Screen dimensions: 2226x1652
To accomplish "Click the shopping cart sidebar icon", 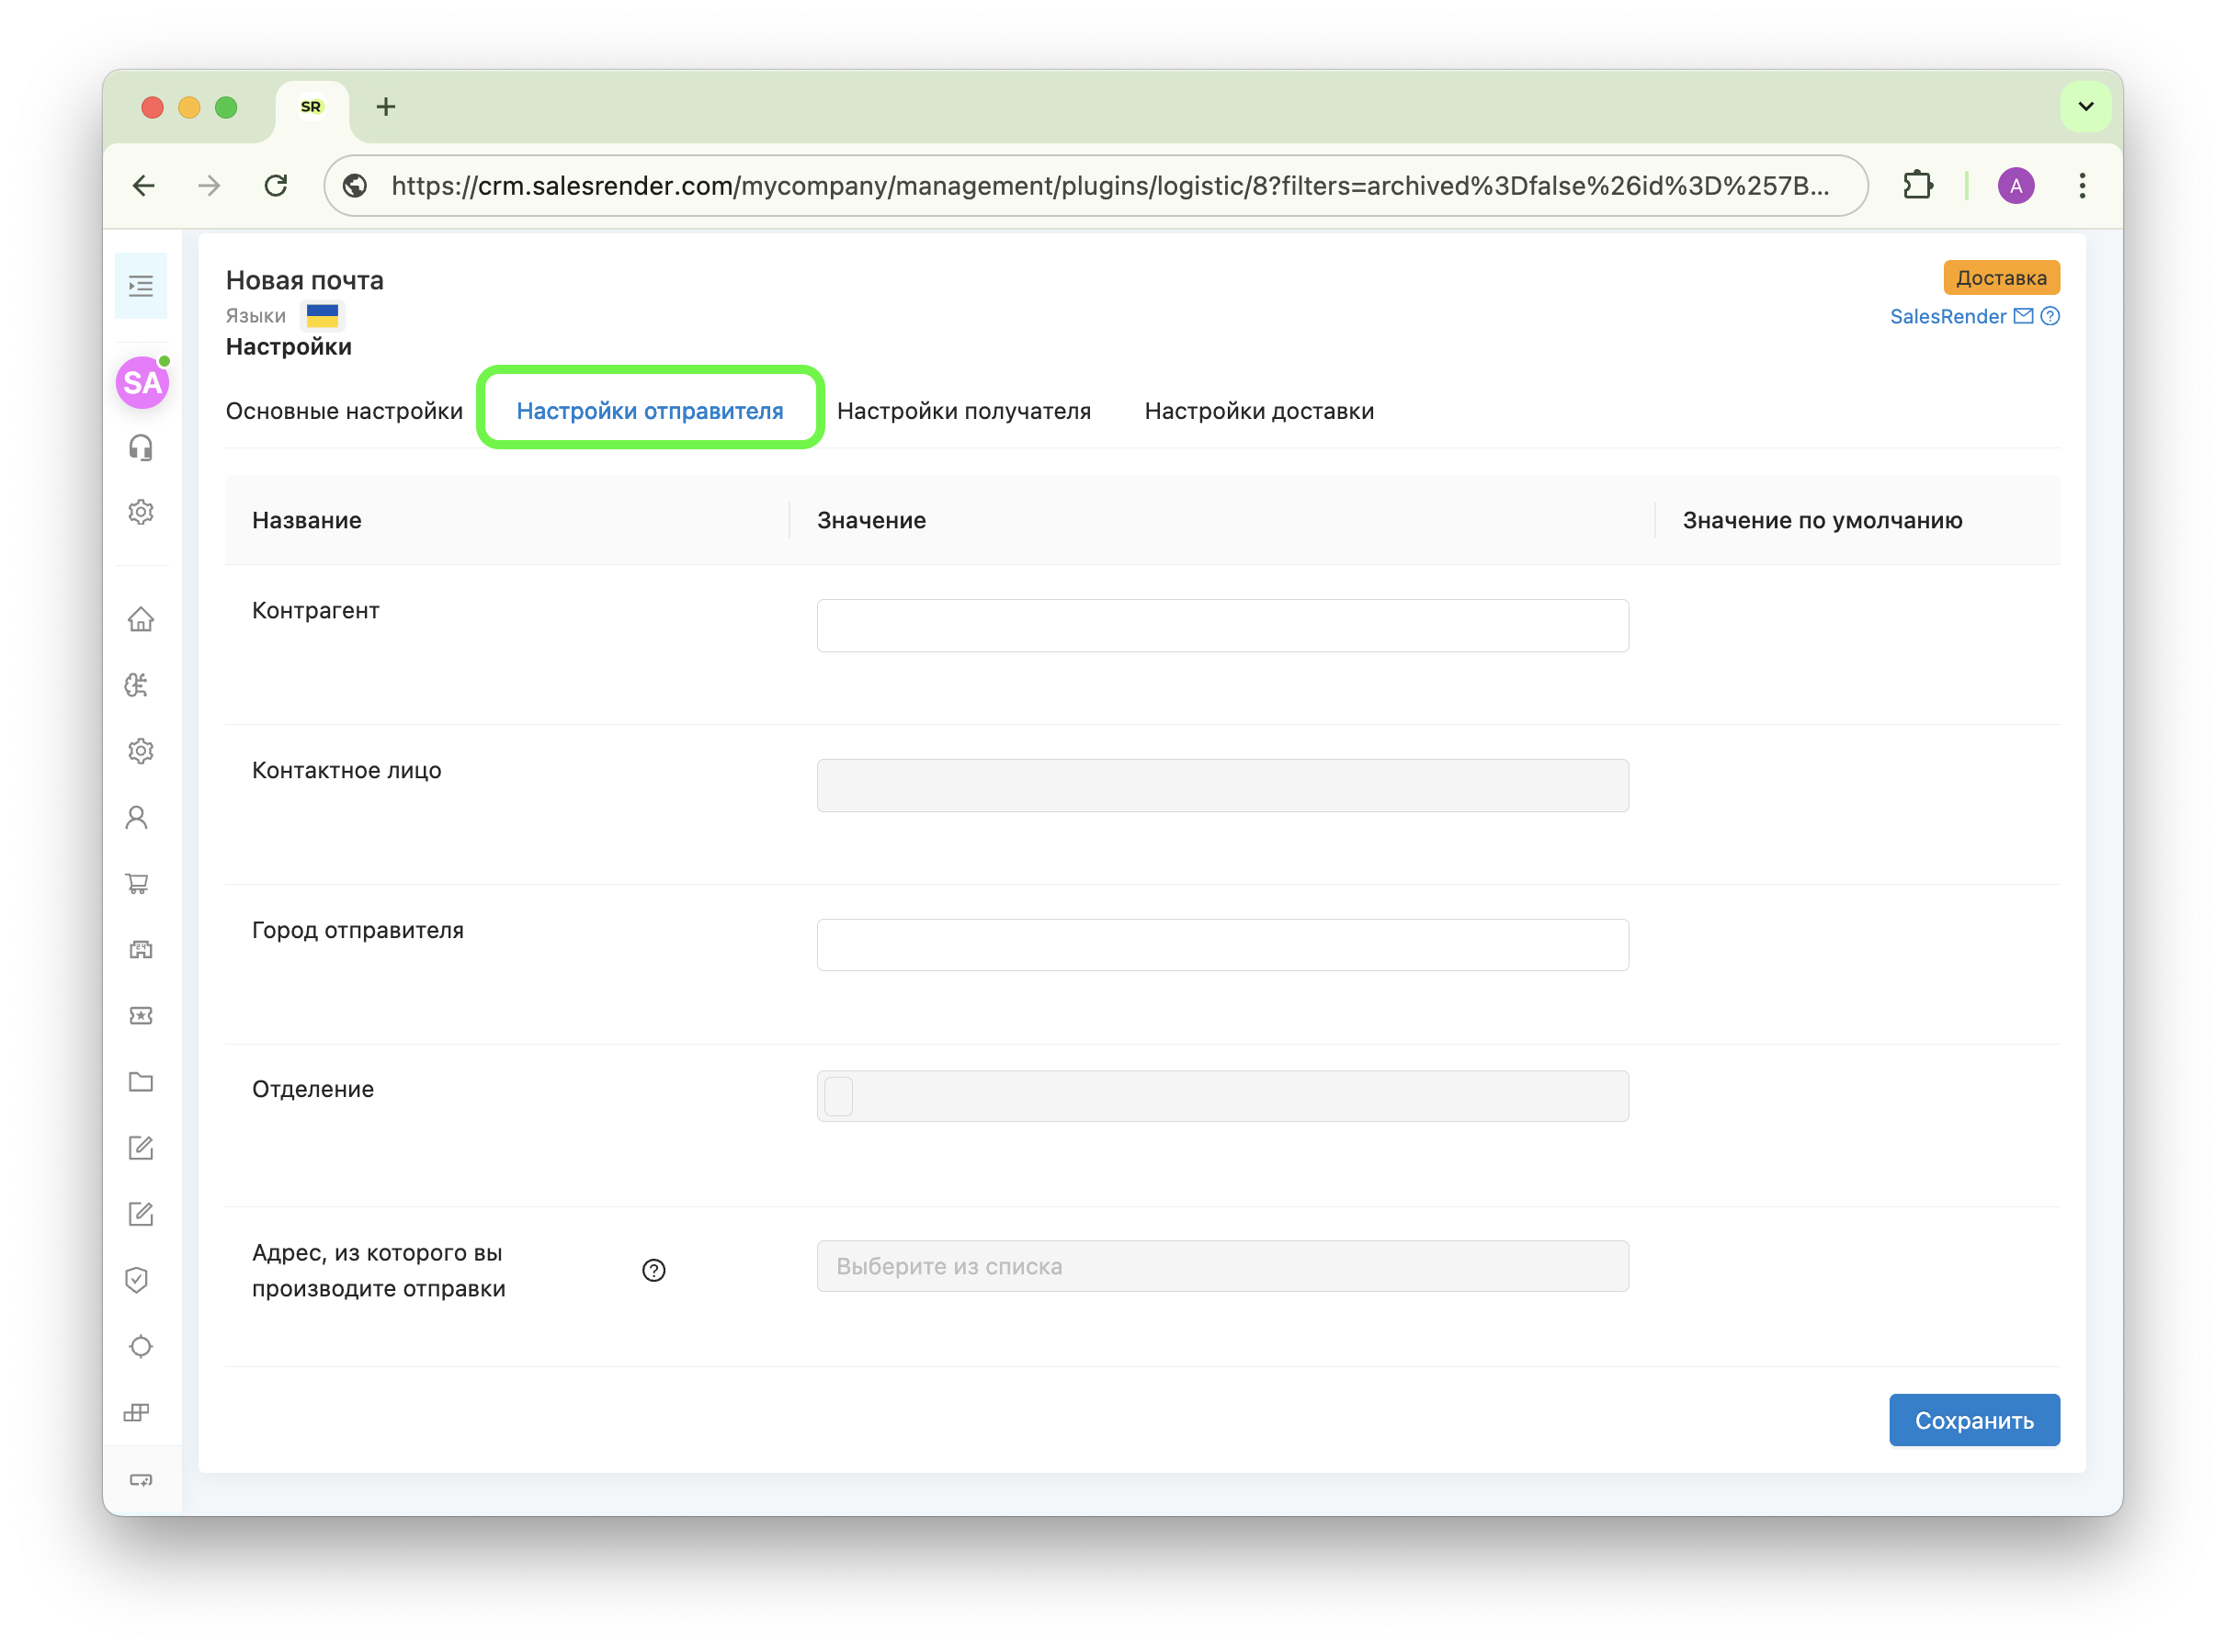I will pyautogui.click(x=138, y=883).
